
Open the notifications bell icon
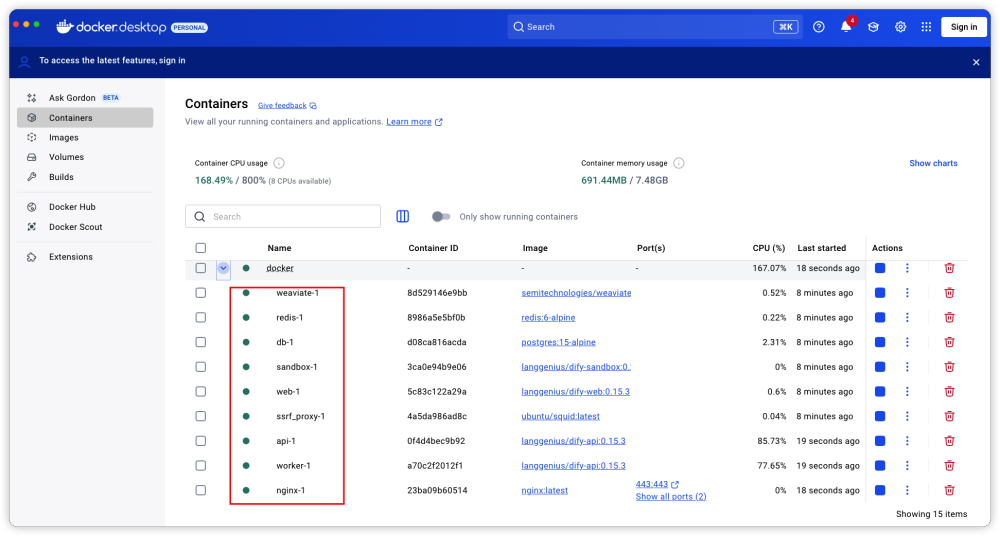[846, 27]
